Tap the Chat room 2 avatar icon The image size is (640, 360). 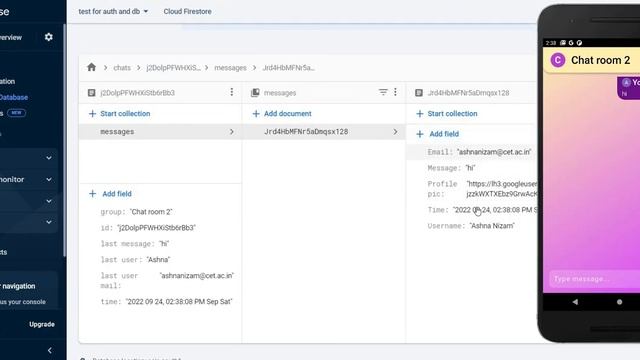[x=558, y=60]
